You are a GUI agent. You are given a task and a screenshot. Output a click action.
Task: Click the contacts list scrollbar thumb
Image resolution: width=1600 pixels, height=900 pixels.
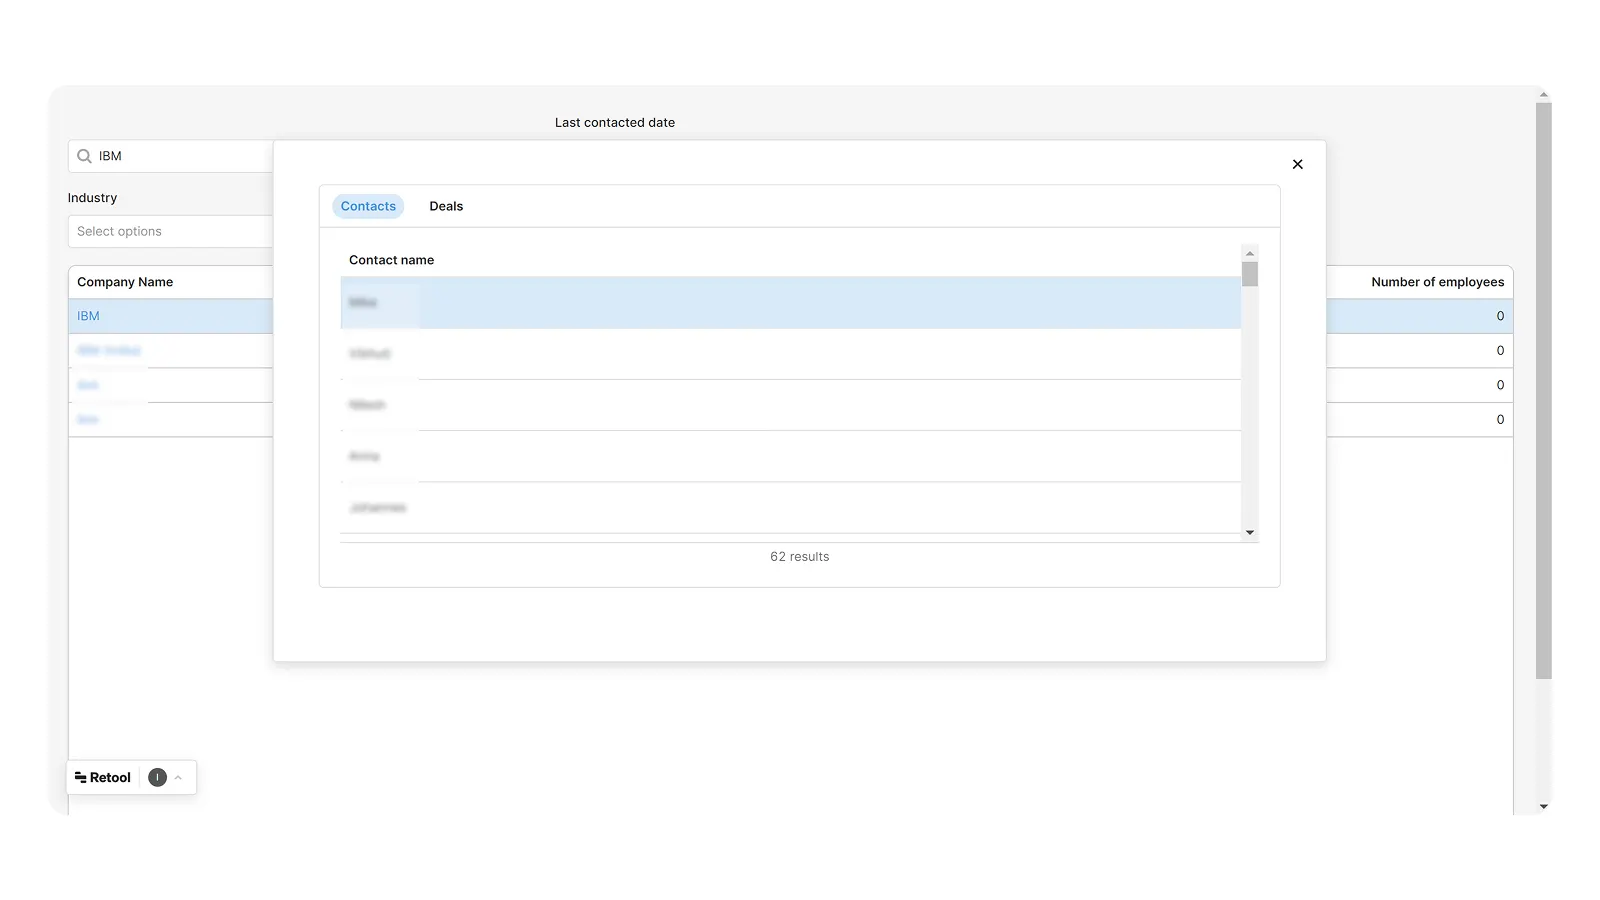(1250, 274)
